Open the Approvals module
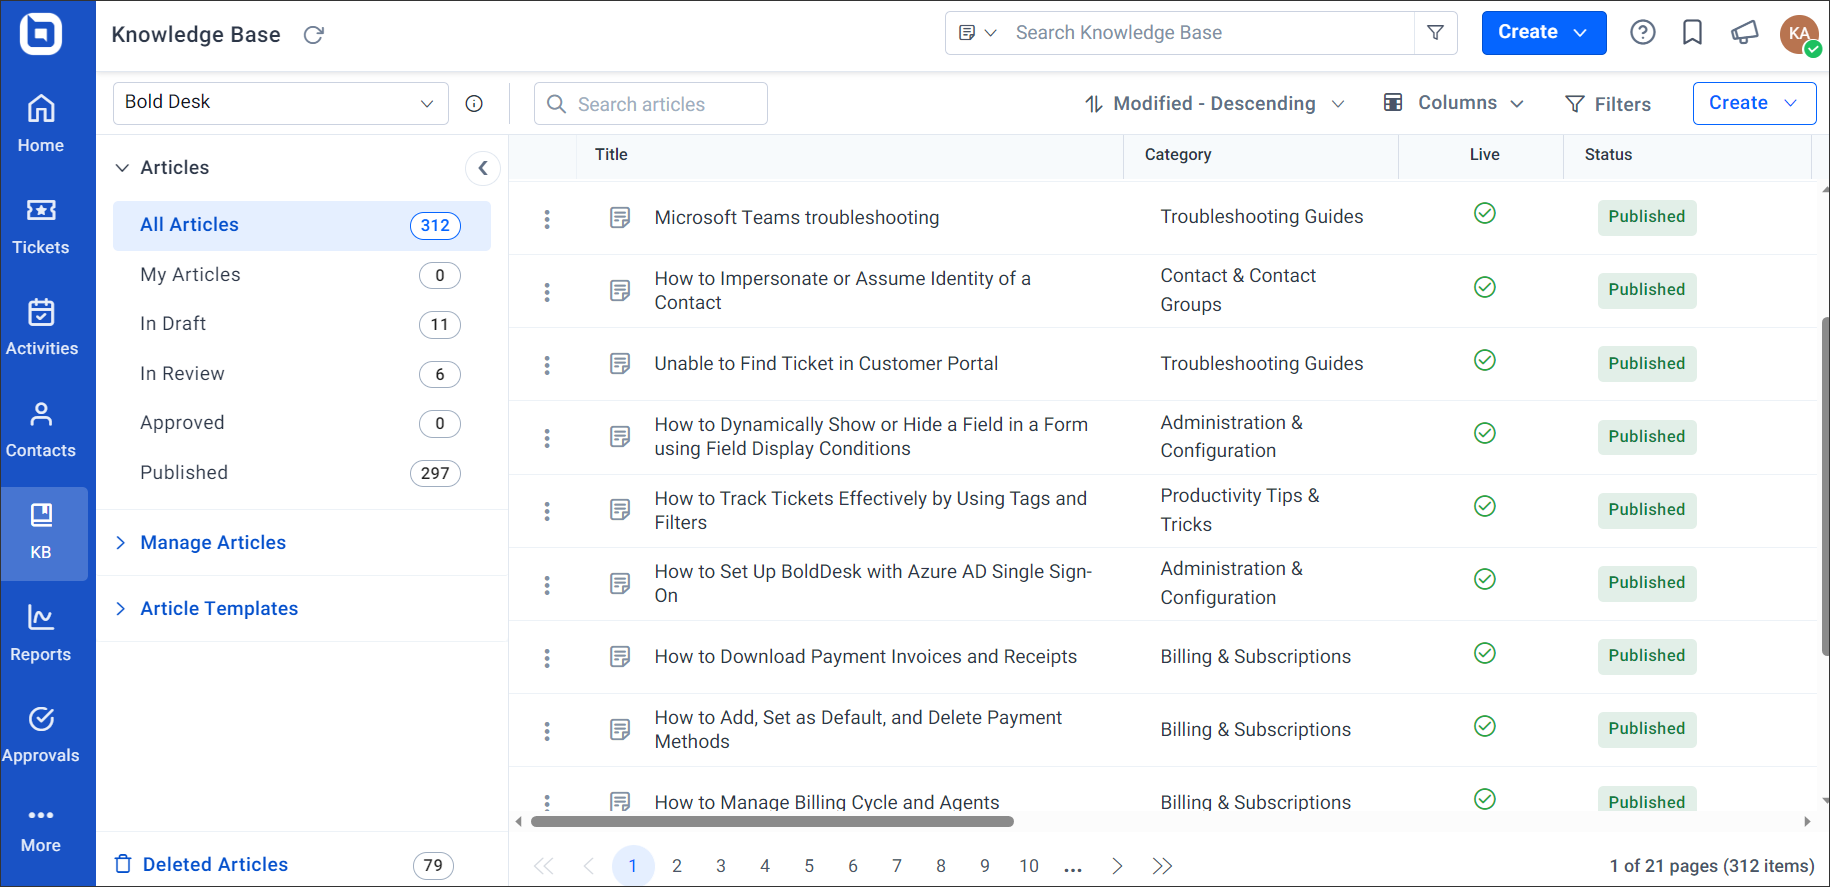This screenshot has width=1830, height=887. 41,735
